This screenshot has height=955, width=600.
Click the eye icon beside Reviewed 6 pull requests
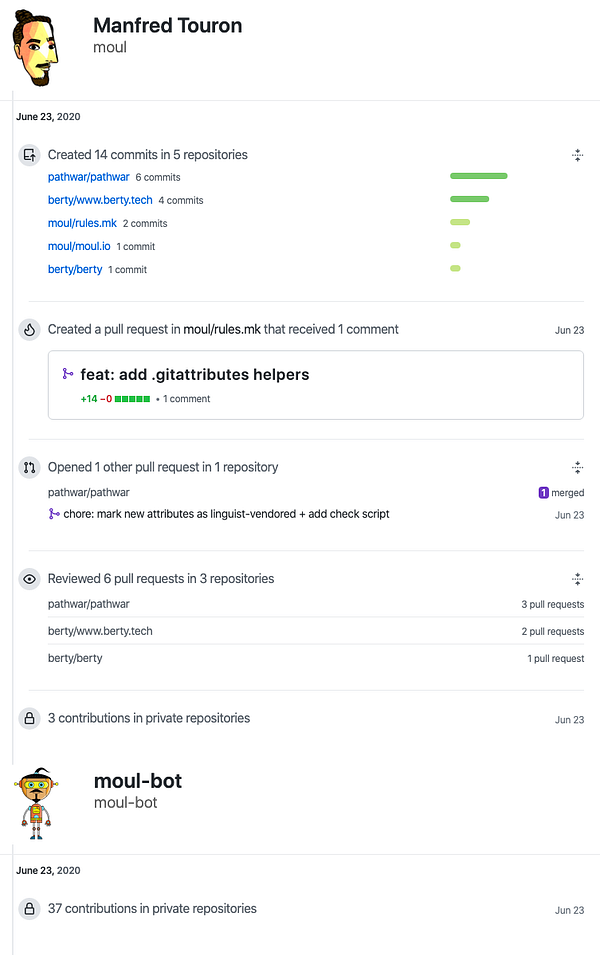[x=29, y=579]
